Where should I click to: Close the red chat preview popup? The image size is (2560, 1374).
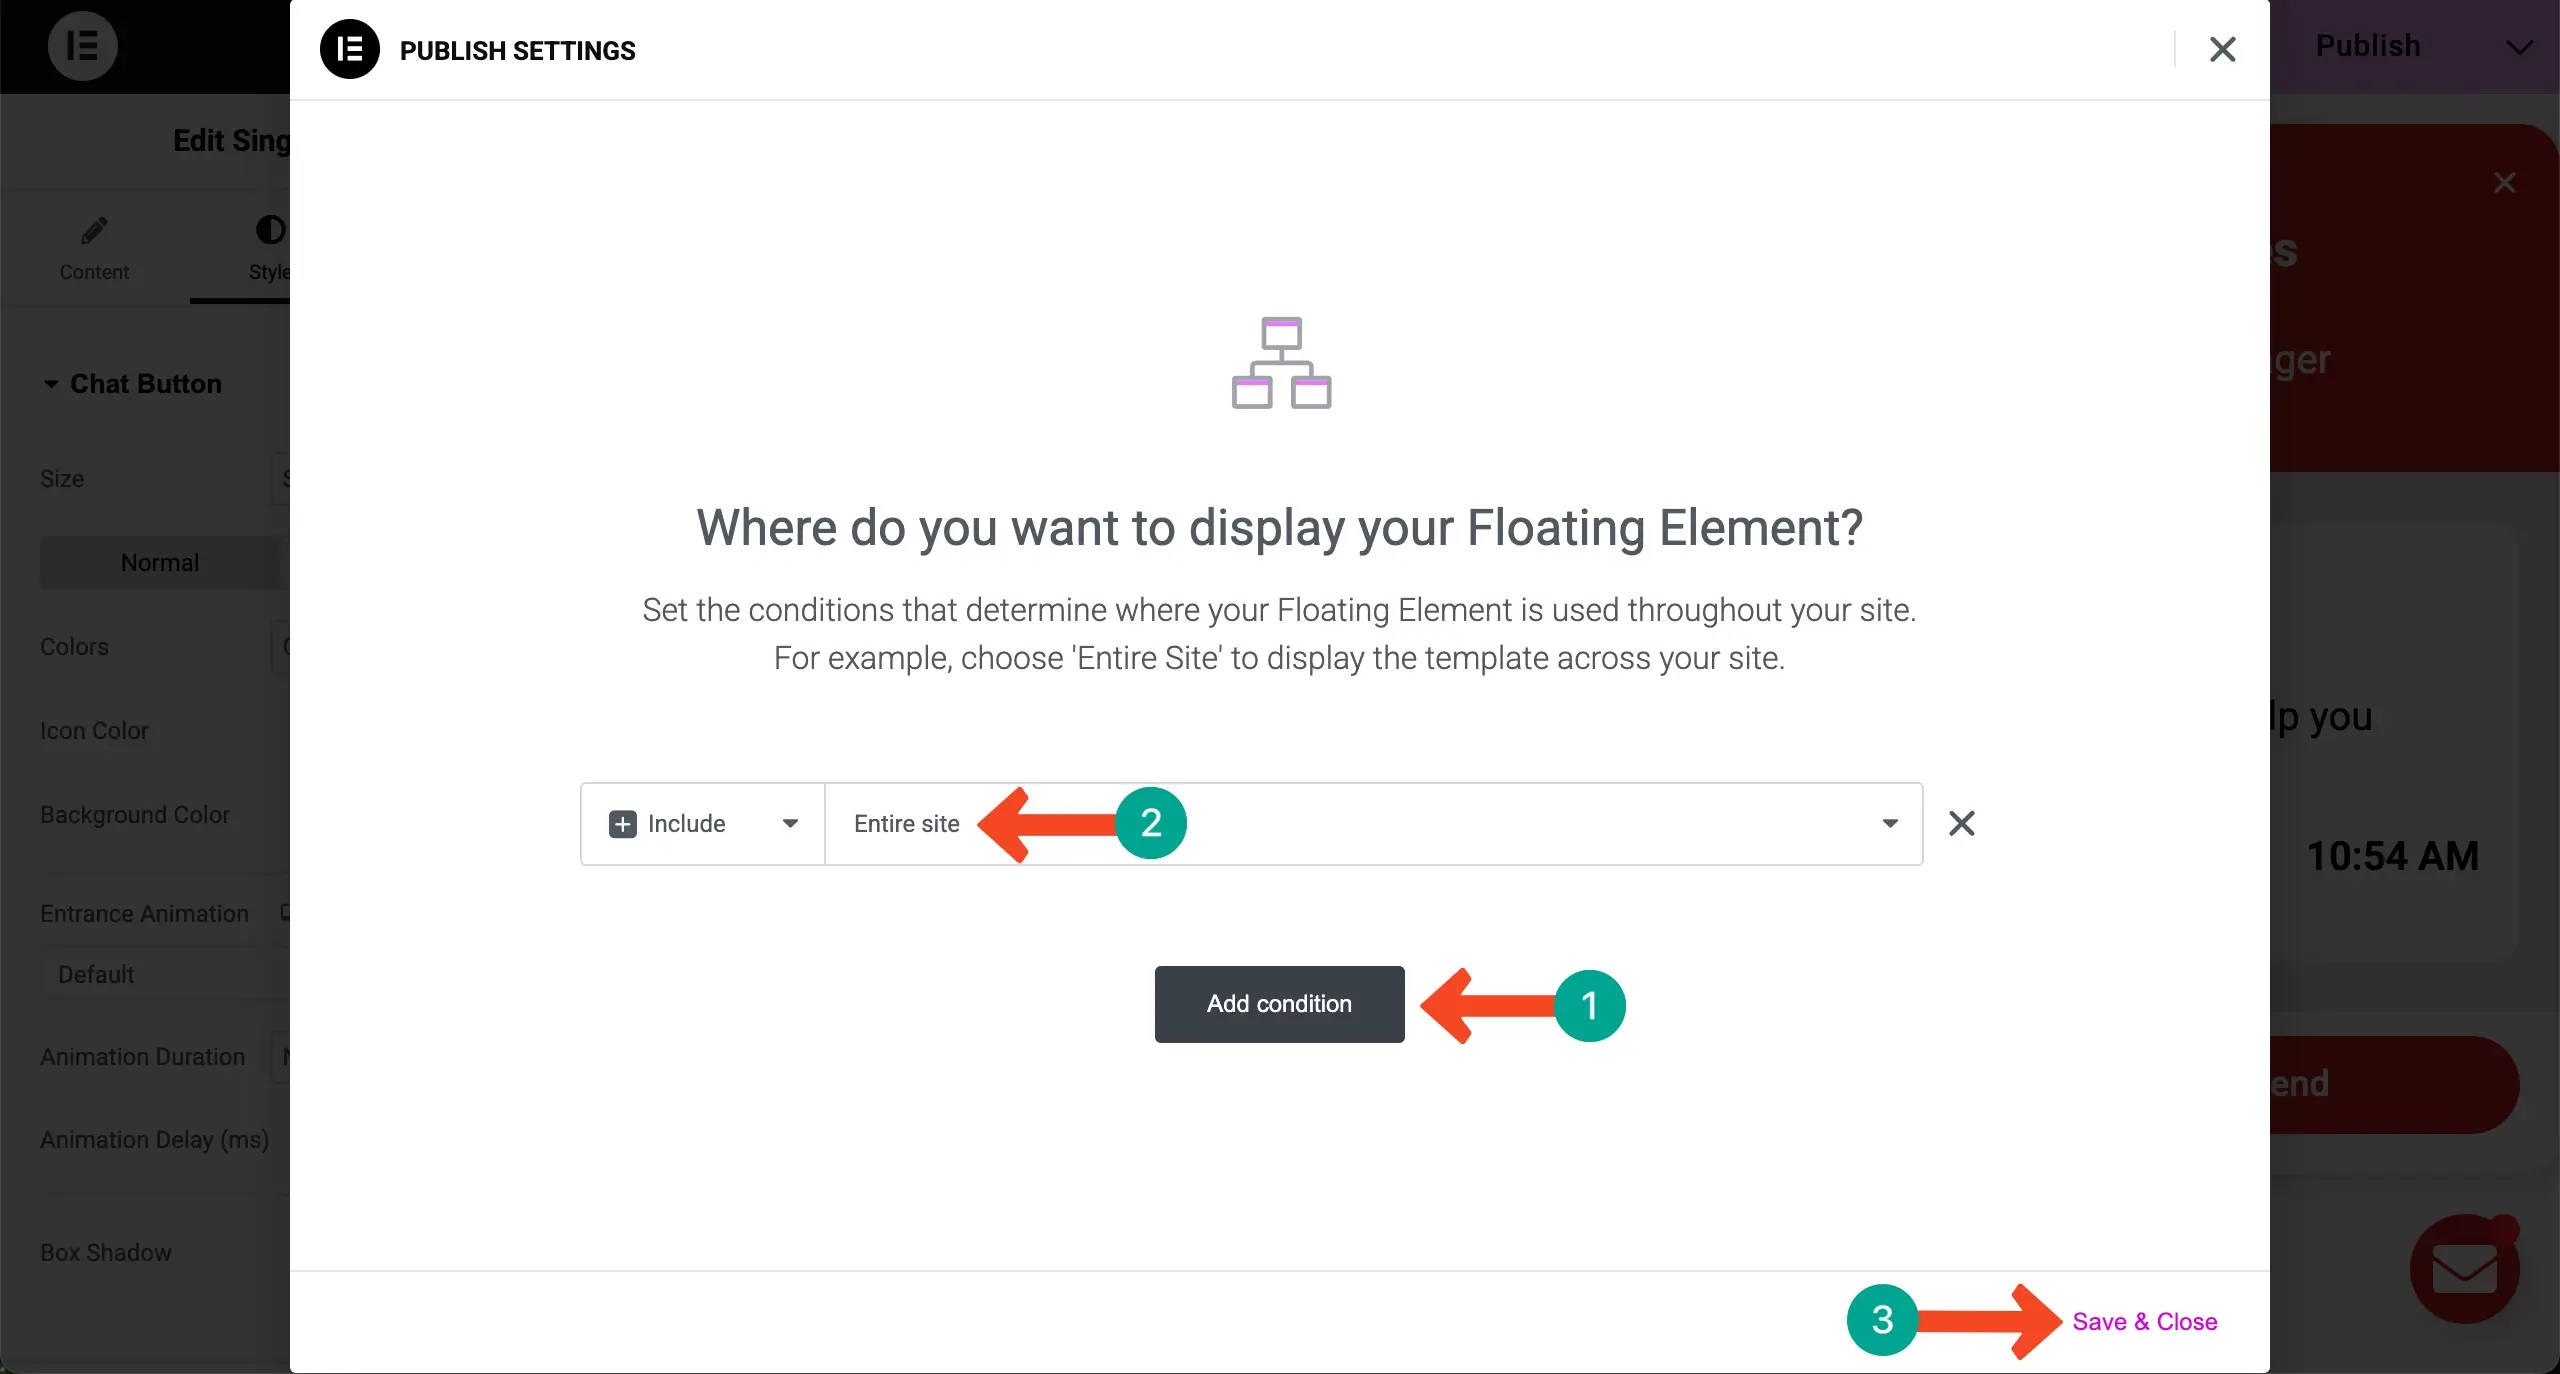[2504, 182]
